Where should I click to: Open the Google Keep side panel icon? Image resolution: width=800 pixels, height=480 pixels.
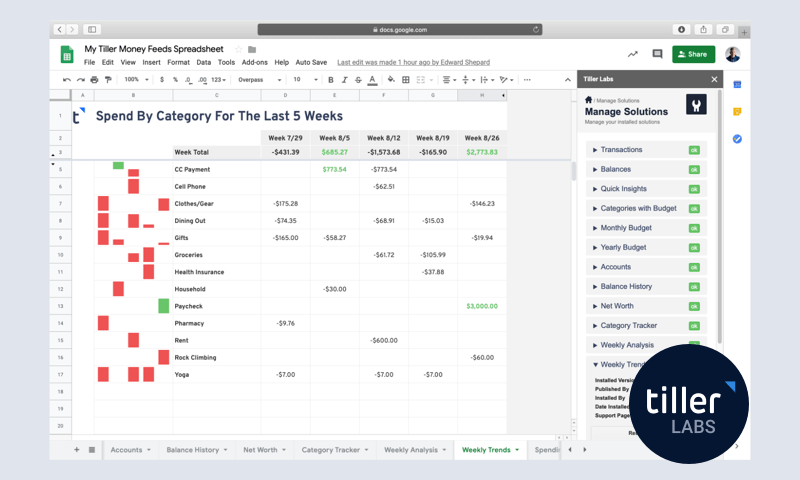point(737,112)
